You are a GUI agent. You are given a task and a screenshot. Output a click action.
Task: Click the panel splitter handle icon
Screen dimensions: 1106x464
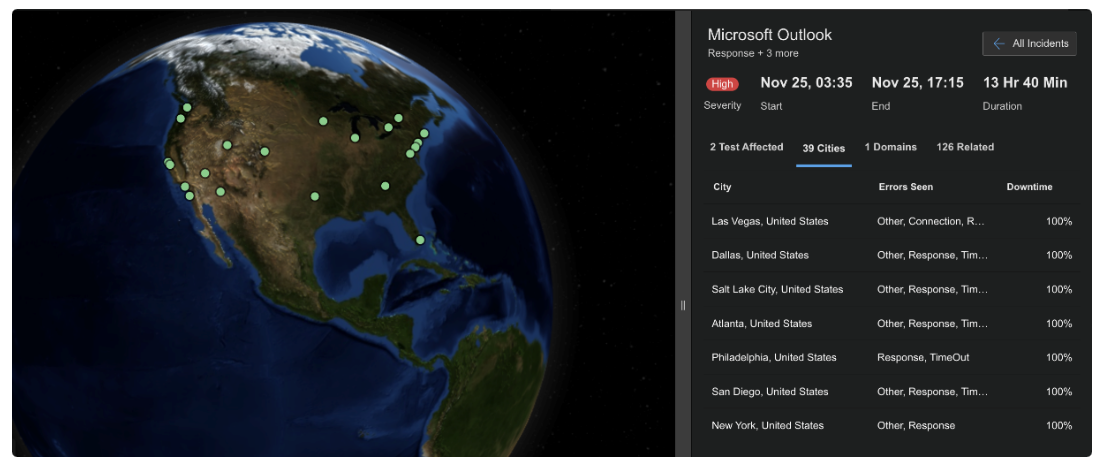(683, 305)
